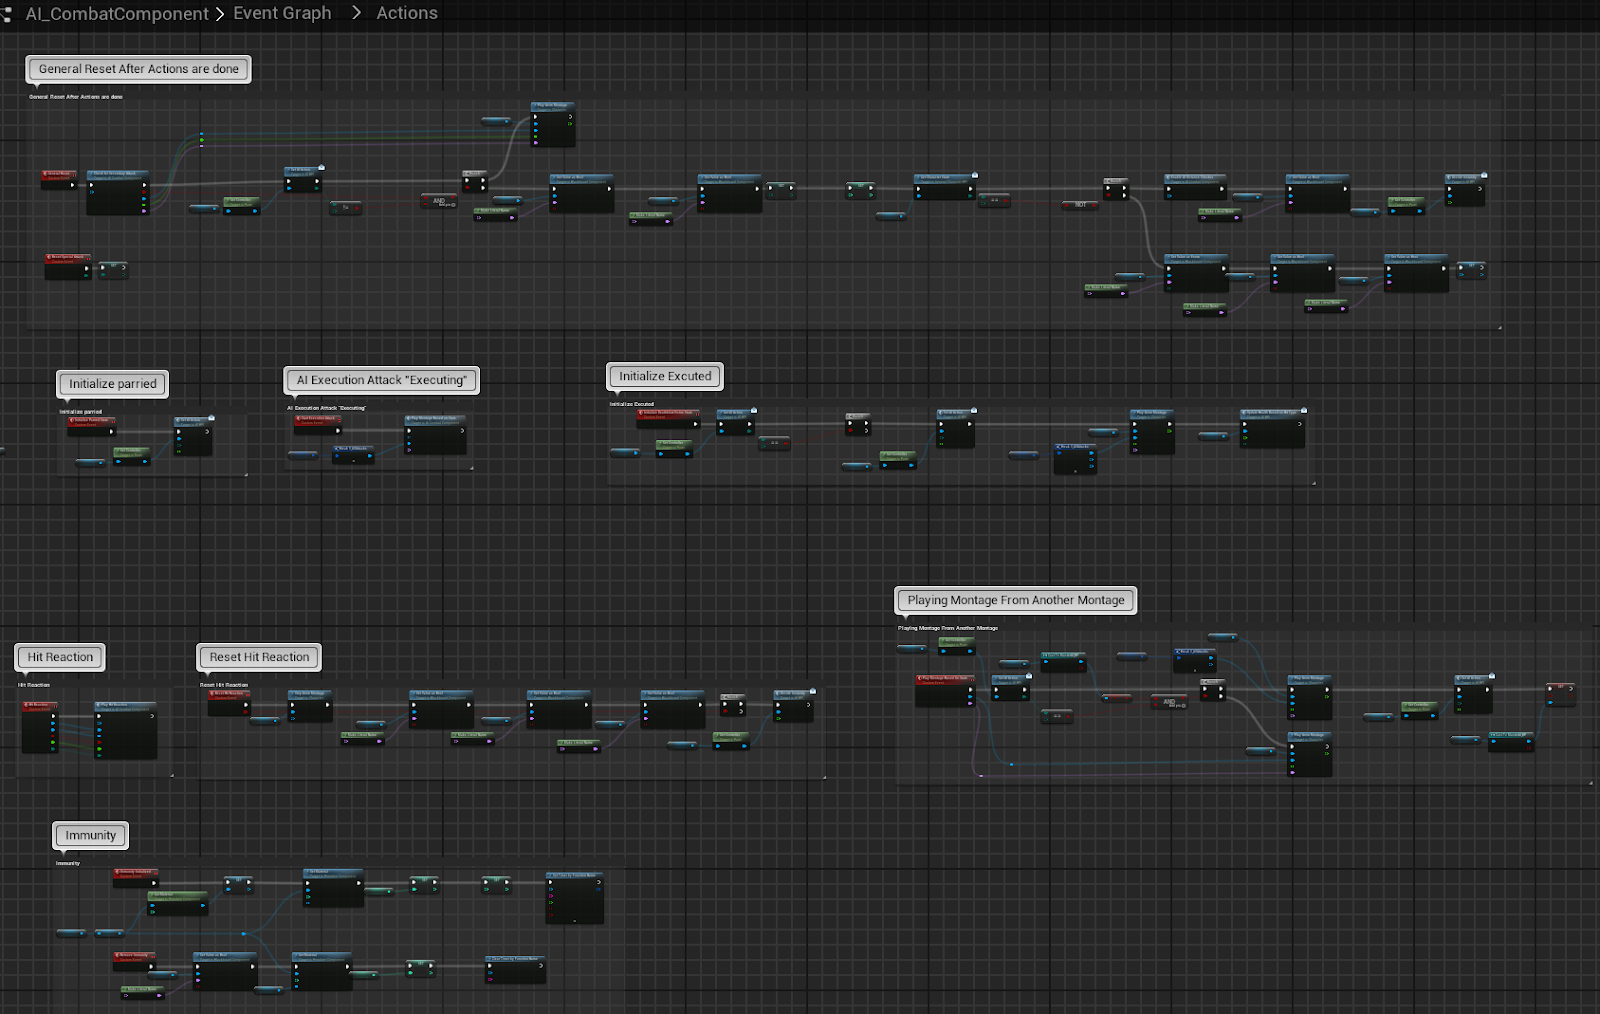This screenshot has height=1014, width=1600.
Task: Select the AI Execution Attack "Executing" bubble
Action: [382, 380]
